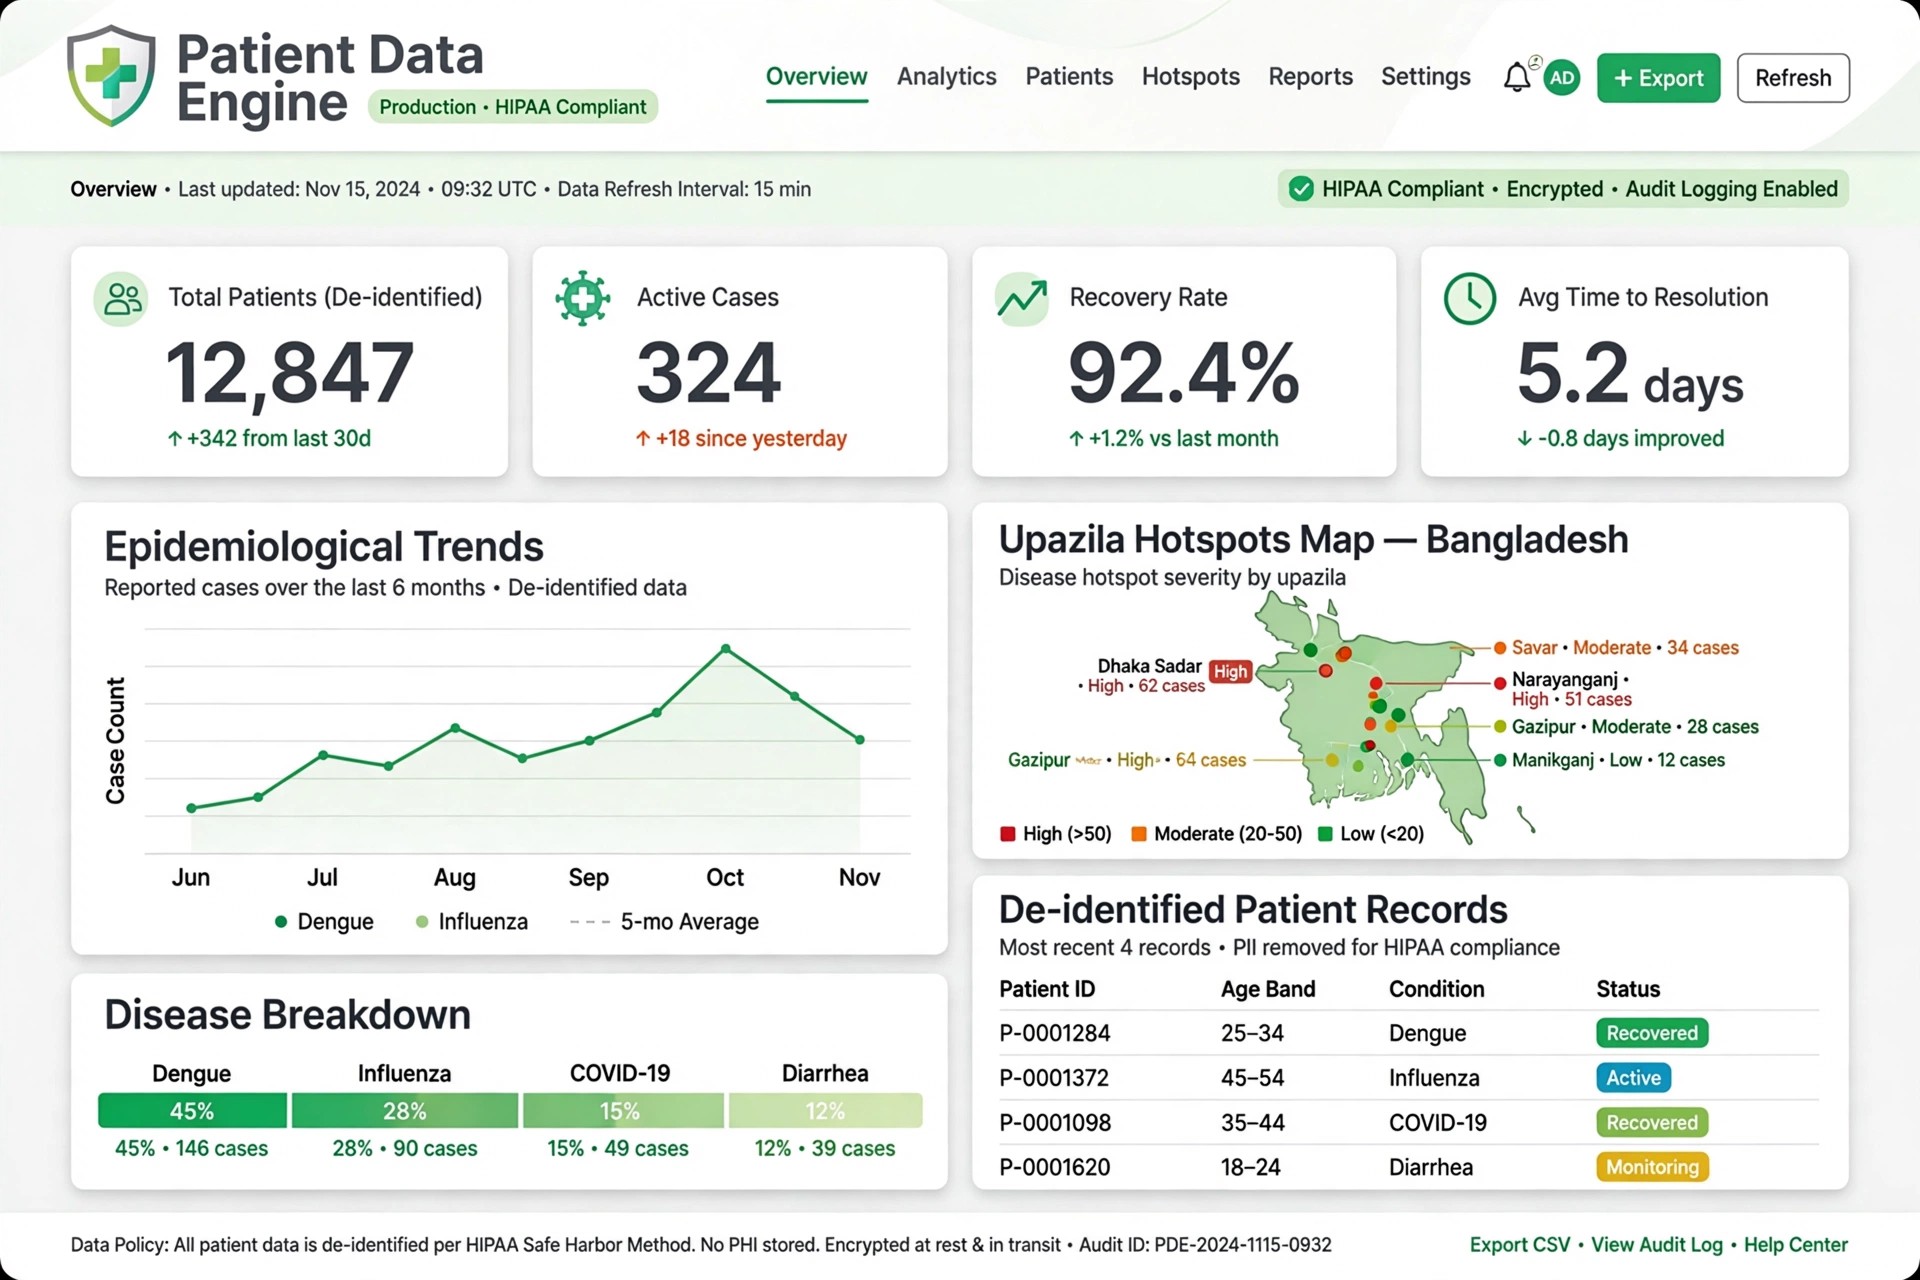The image size is (1920, 1280).
Task: Click the Gazipur Moderate marker dot
Action: point(1500,727)
